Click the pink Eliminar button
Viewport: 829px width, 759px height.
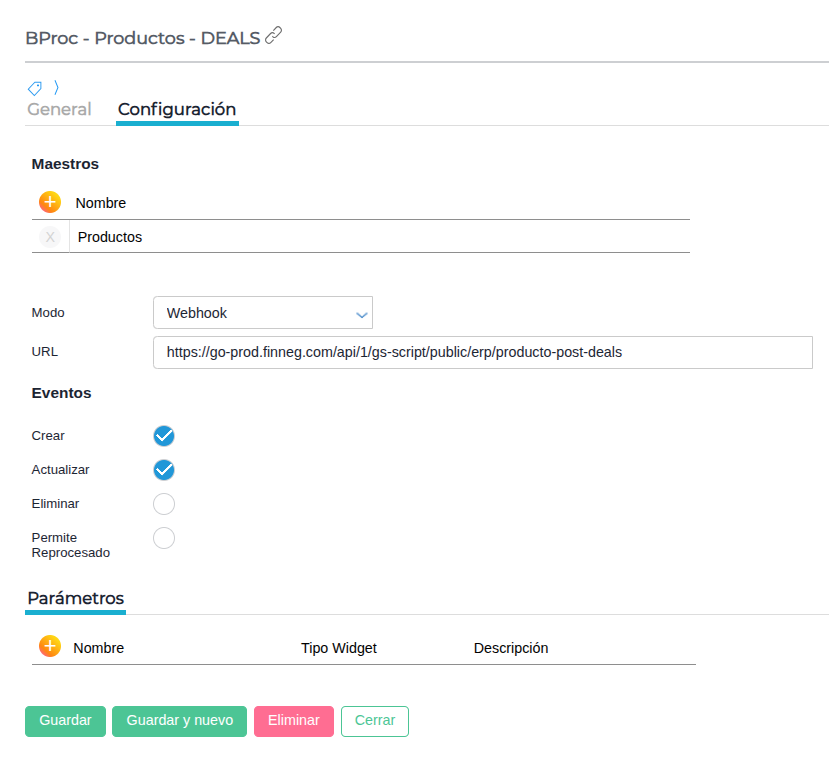[293, 721]
